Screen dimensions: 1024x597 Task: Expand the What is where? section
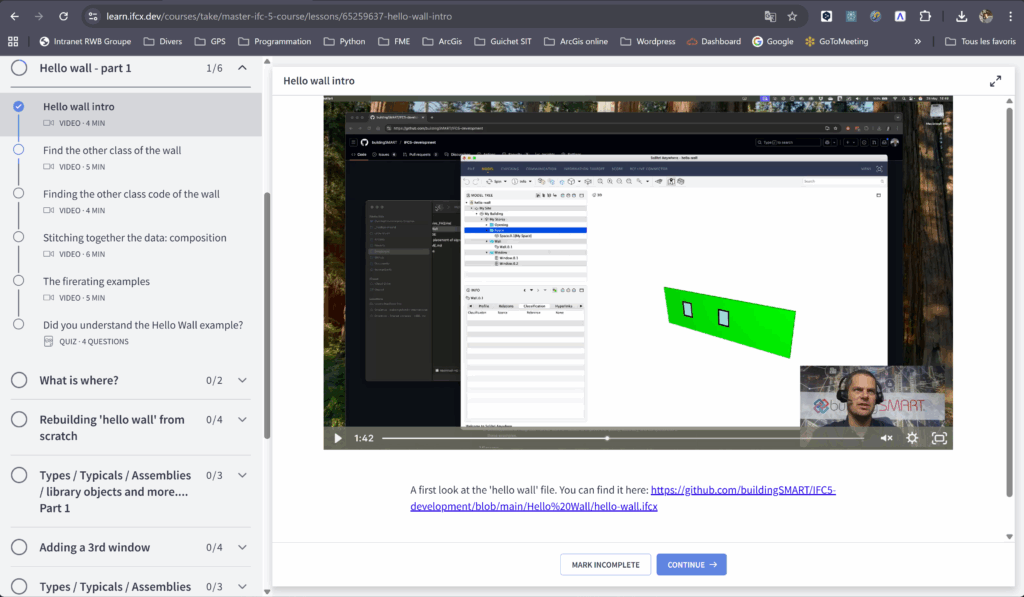(x=242, y=380)
